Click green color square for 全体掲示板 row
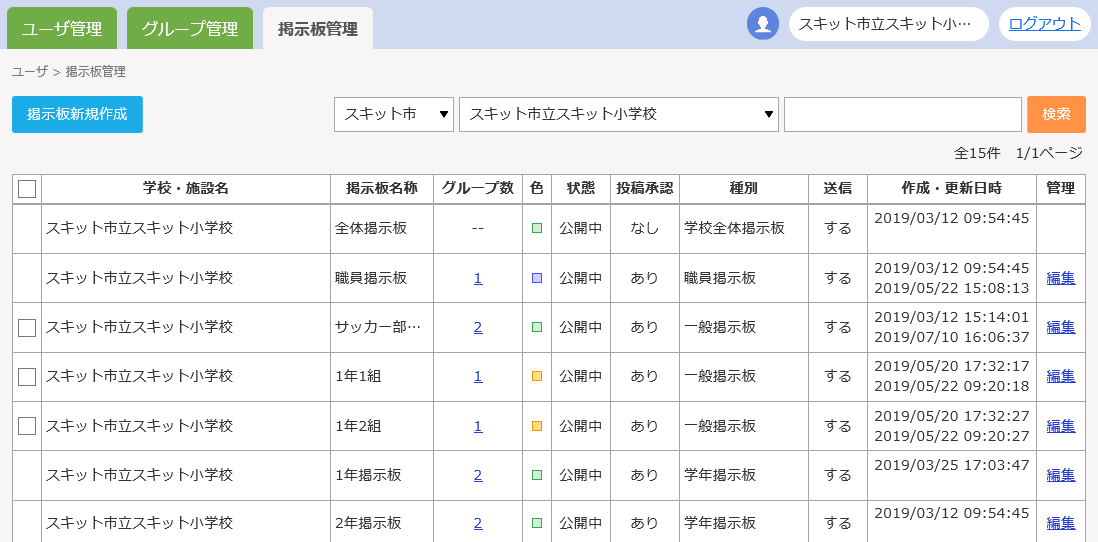Image resolution: width=1098 pixels, height=542 pixels. [537, 228]
